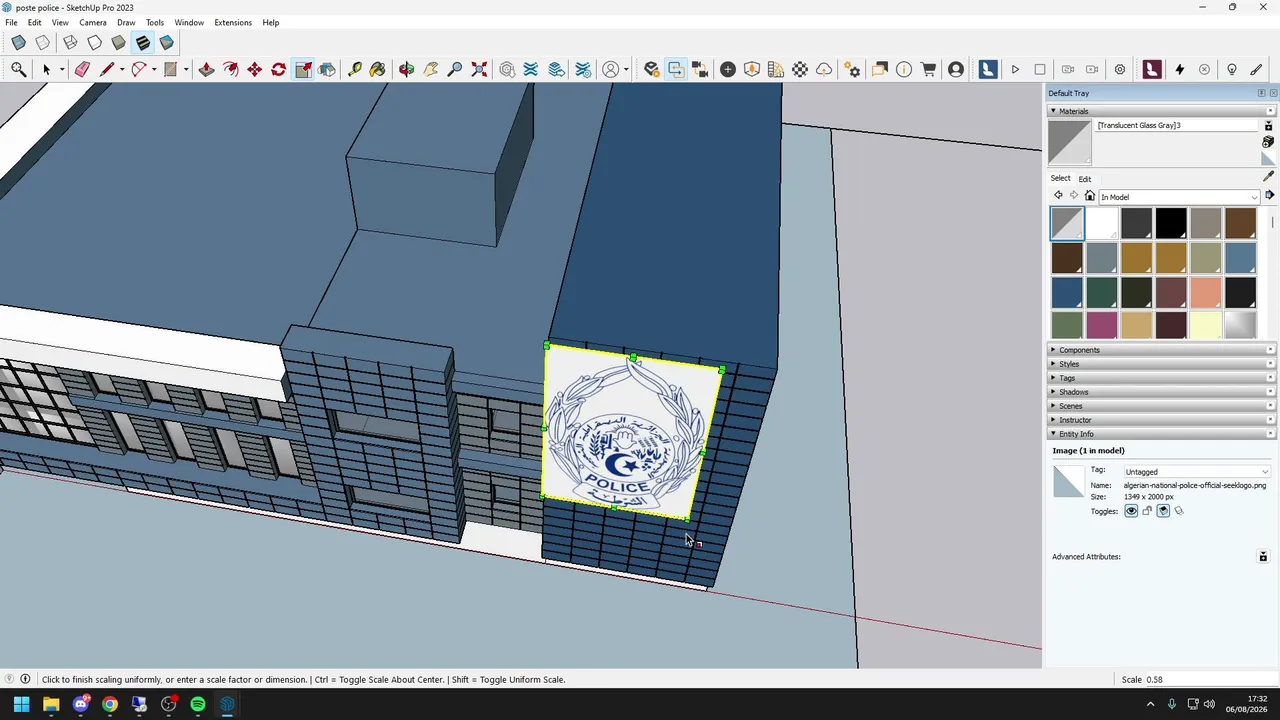The width and height of the screenshot is (1280, 720).
Task: Click the V-Ray render play button
Action: 1015,69
